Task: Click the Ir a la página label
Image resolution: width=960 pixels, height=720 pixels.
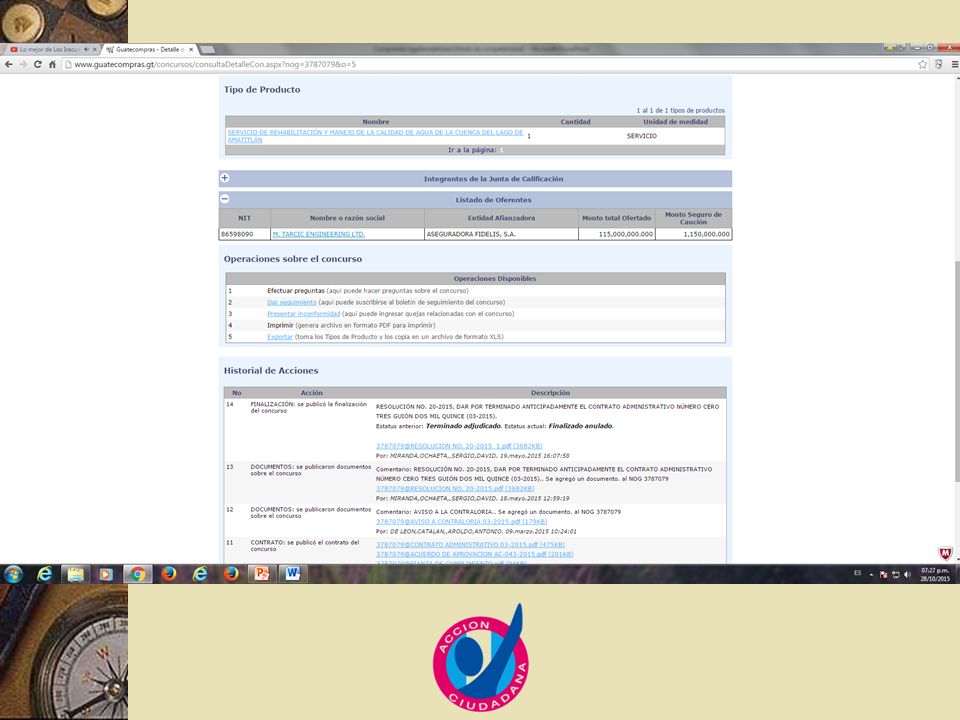Action: [x=472, y=150]
